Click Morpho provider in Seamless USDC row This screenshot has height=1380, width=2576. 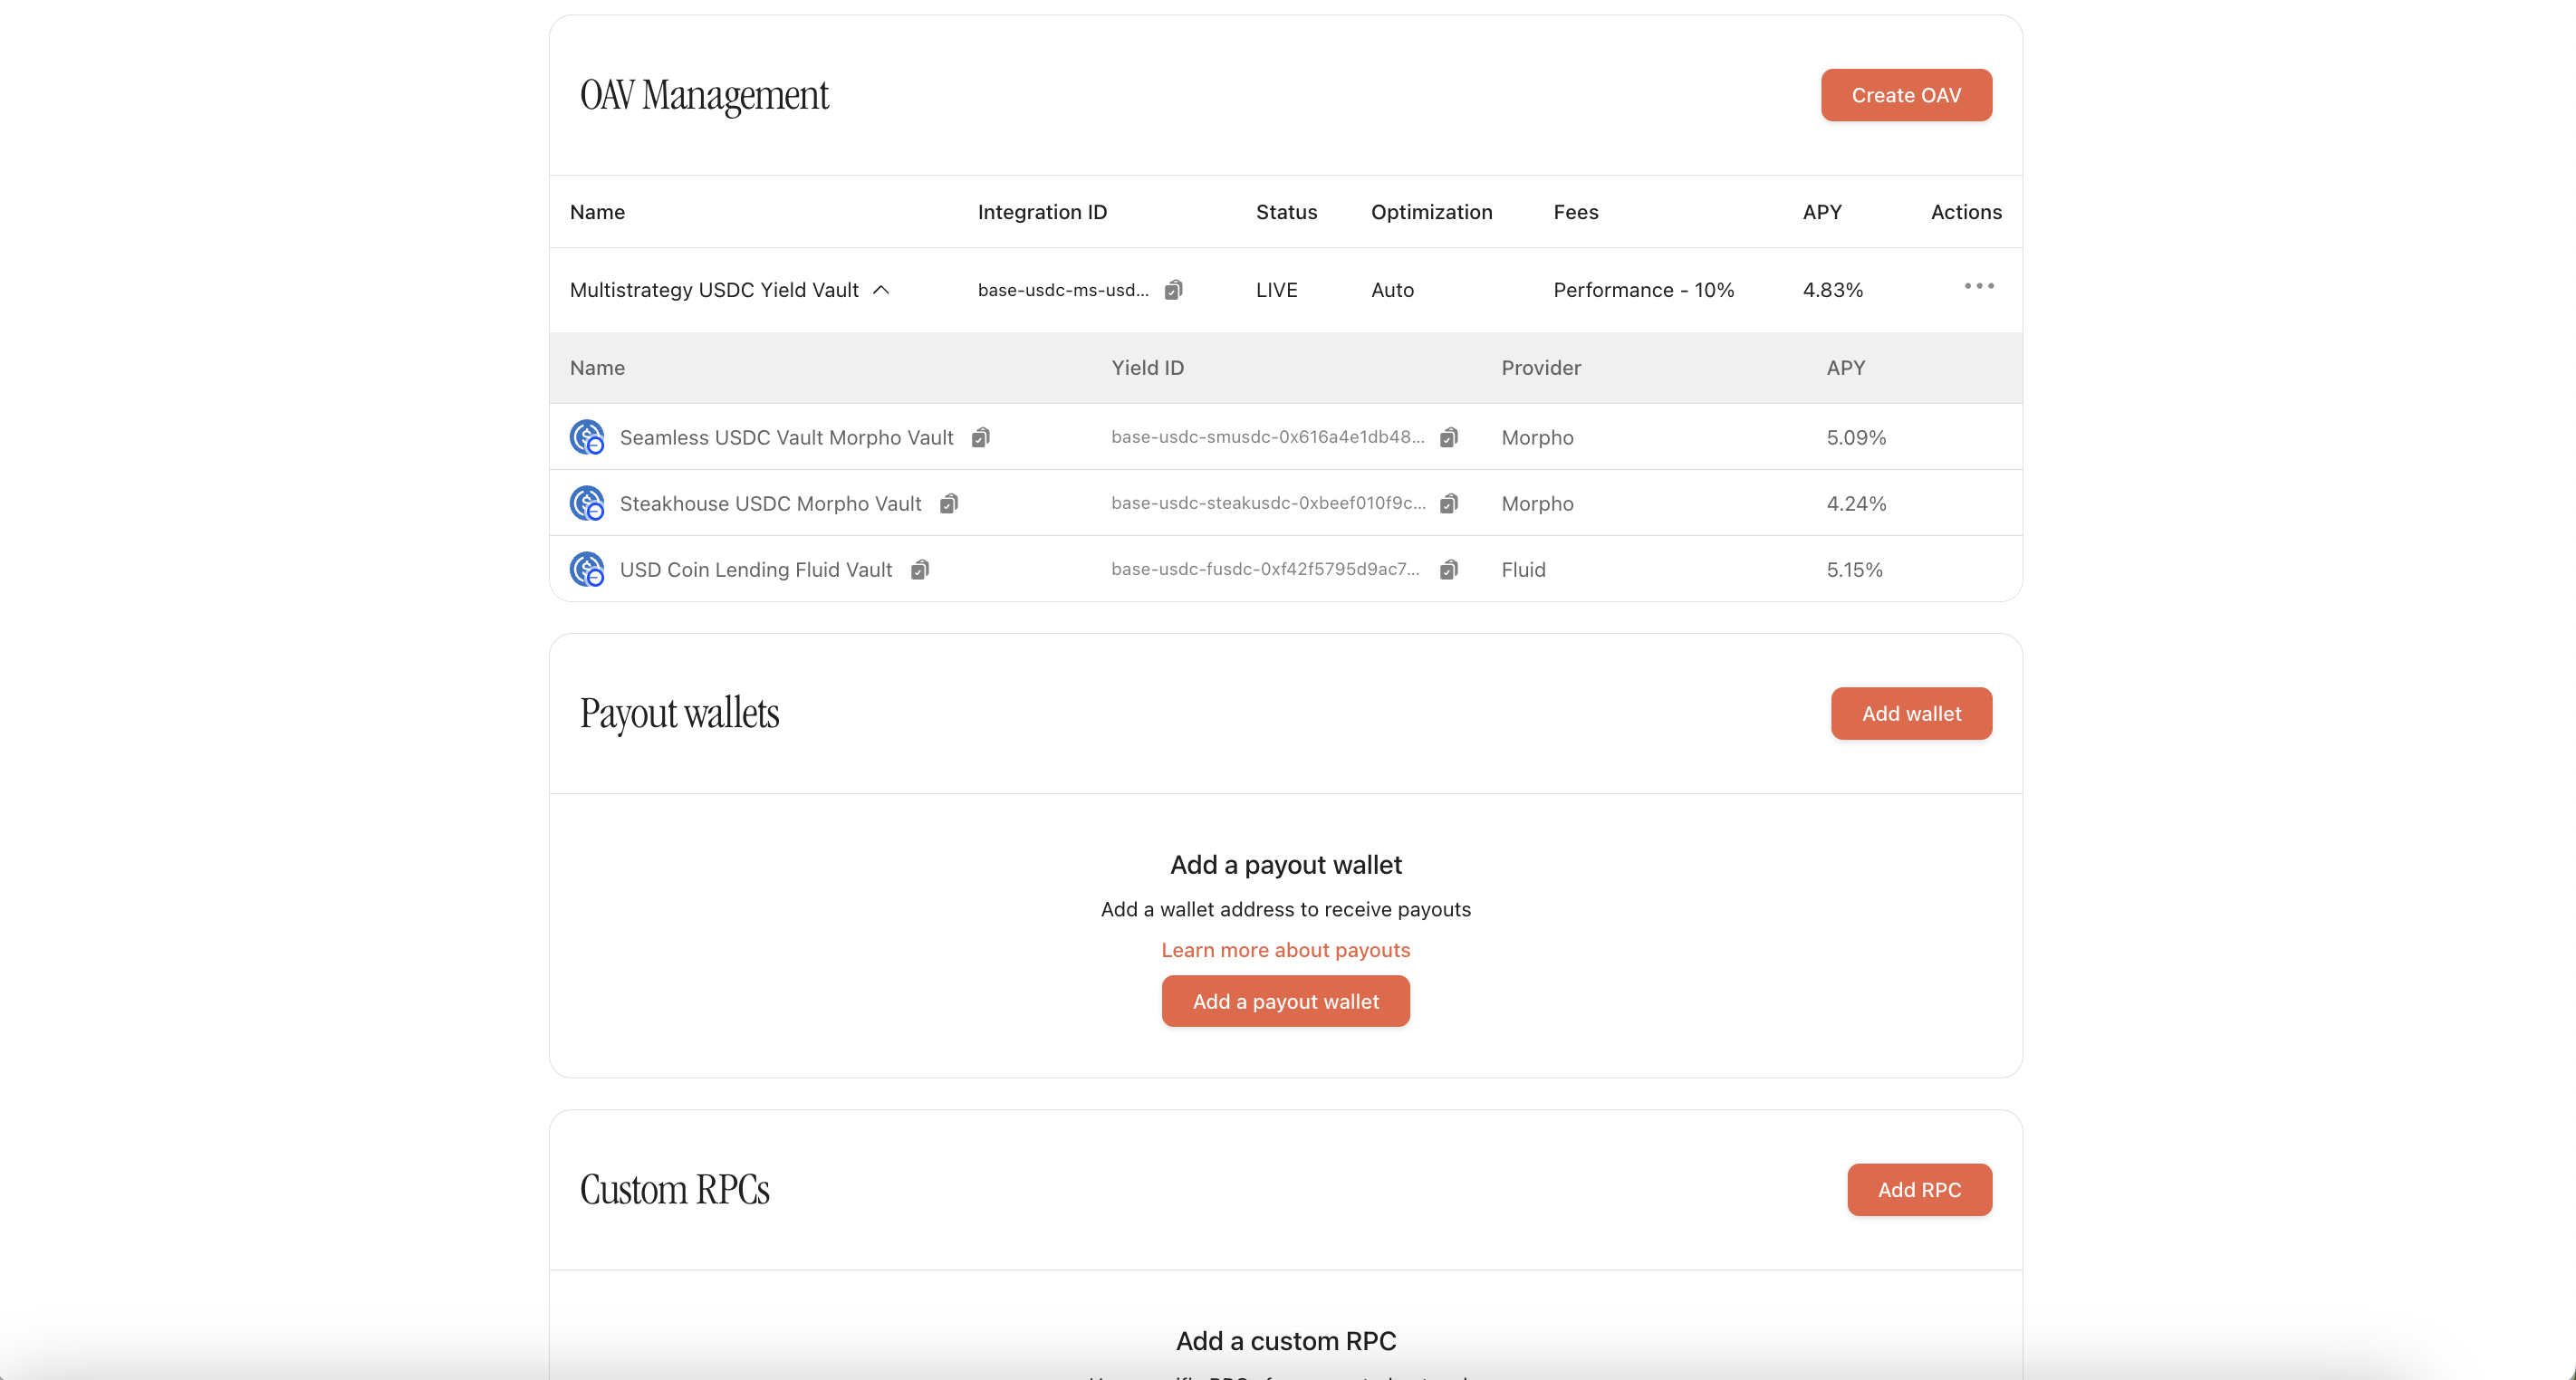coord(1537,437)
